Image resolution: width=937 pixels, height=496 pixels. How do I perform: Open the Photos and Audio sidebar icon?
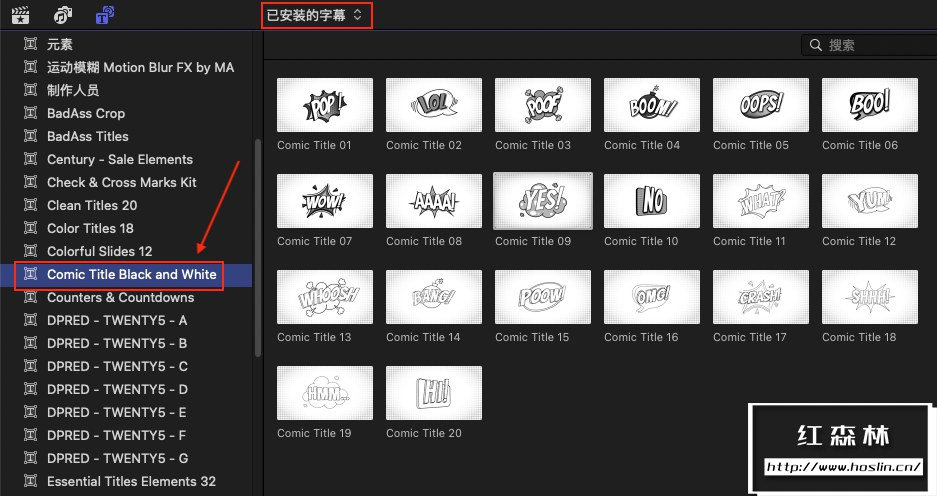click(x=63, y=15)
